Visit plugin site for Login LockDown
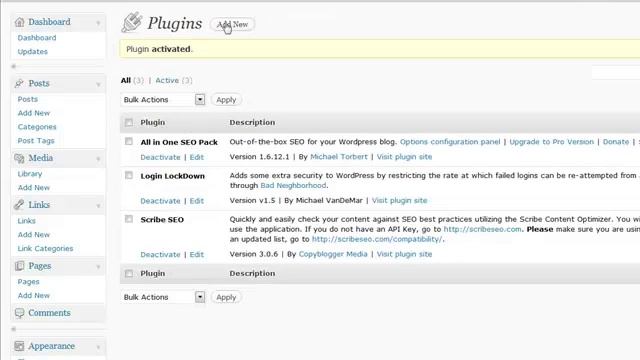The height and width of the screenshot is (360, 640). pyautogui.click(x=399, y=200)
